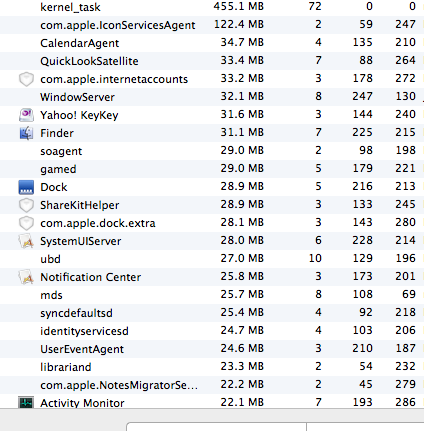The image size is (424, 431).
Task: Click the PID value 280 for com.apple.dock.extra
Action: 405,222
